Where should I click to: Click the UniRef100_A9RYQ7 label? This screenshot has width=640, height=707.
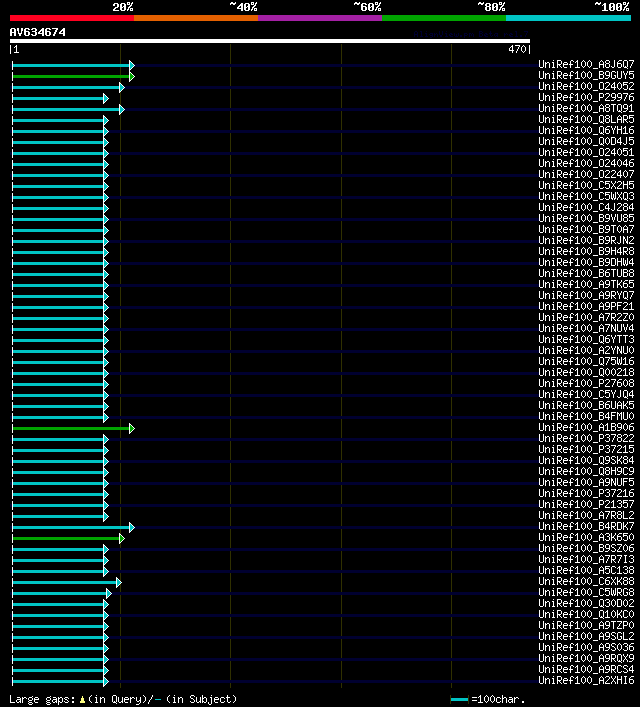point(586,295)
